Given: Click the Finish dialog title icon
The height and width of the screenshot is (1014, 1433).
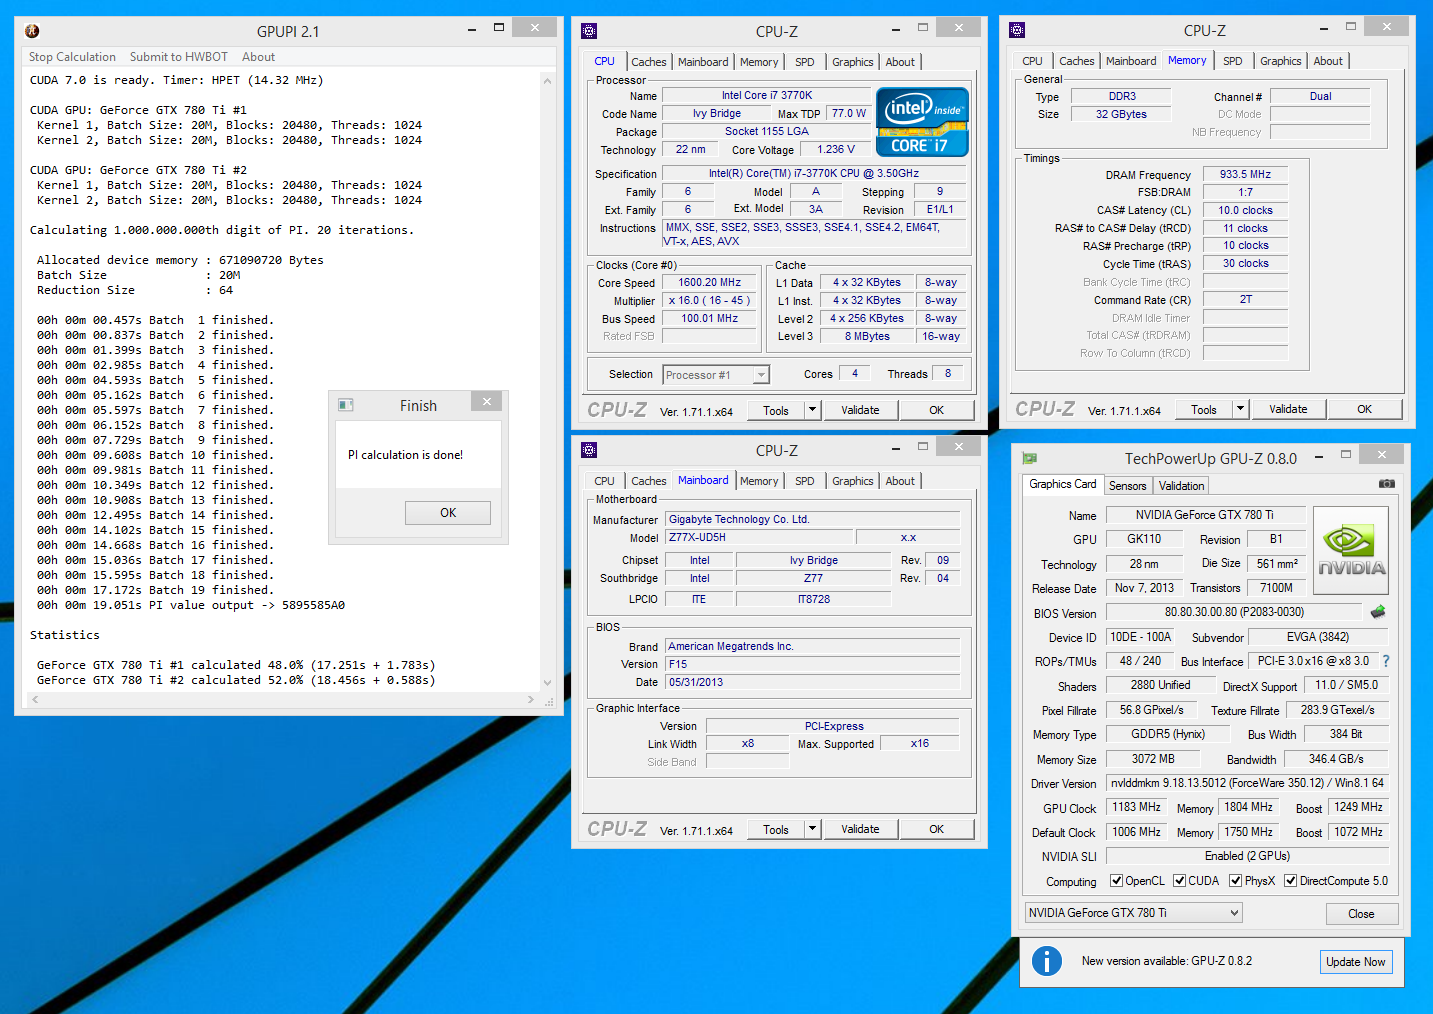Looking at the screenshot, I should (346, 405).
